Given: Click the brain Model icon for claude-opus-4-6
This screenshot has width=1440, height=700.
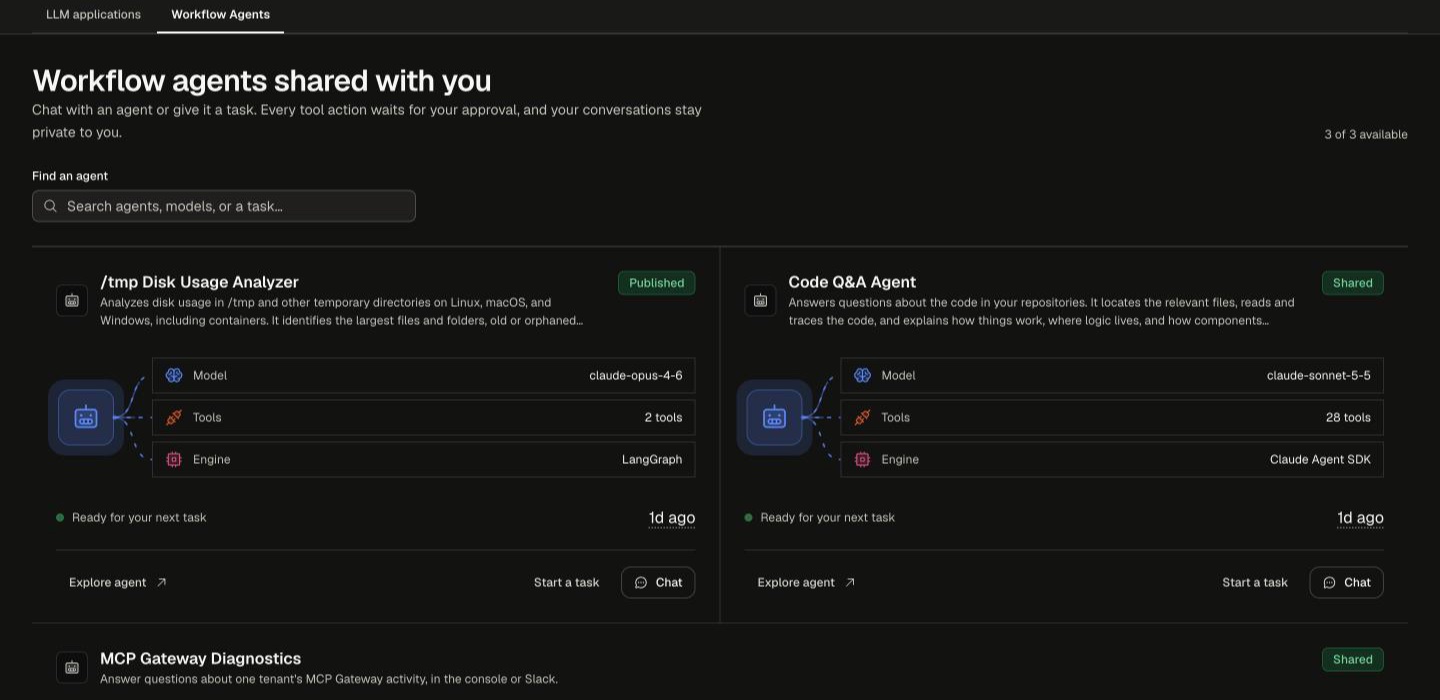Looking at the screenshot, I should [174, 375].
